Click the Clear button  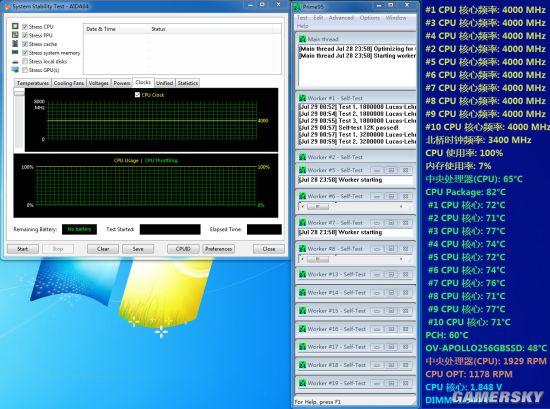point(103,249)
